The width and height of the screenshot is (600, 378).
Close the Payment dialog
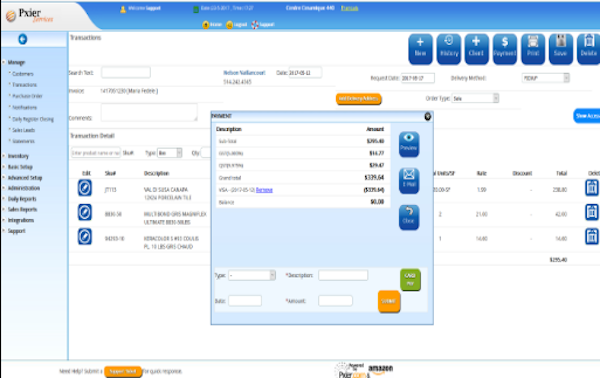428,116
